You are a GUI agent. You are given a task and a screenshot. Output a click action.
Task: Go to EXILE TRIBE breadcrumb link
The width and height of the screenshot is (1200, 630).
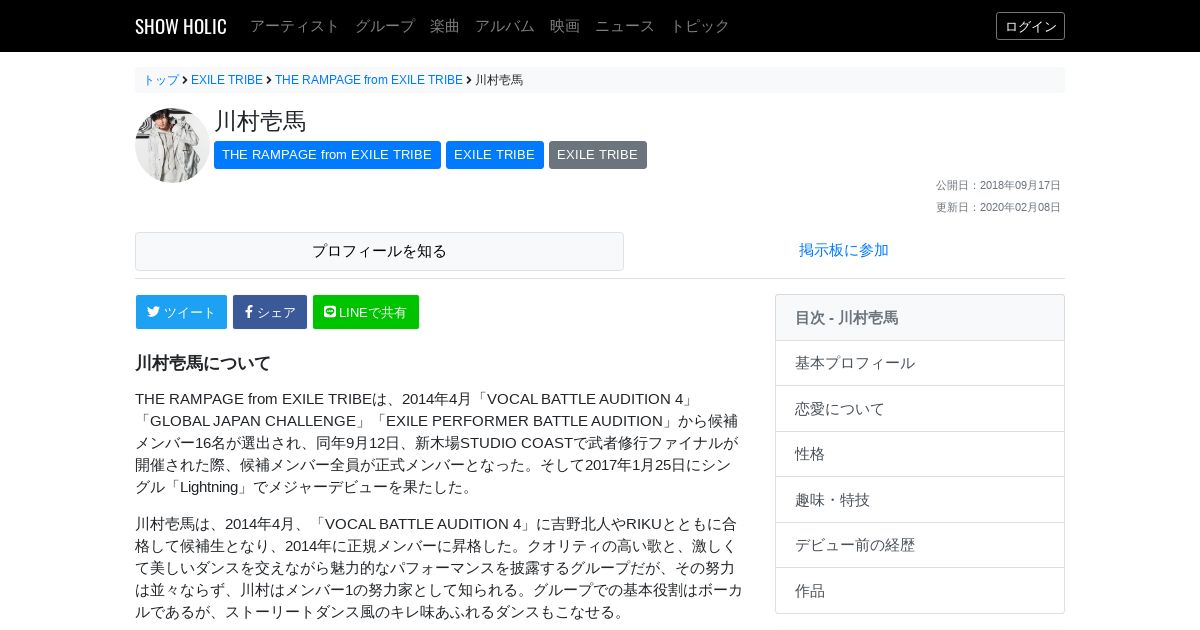click(227, 80)
